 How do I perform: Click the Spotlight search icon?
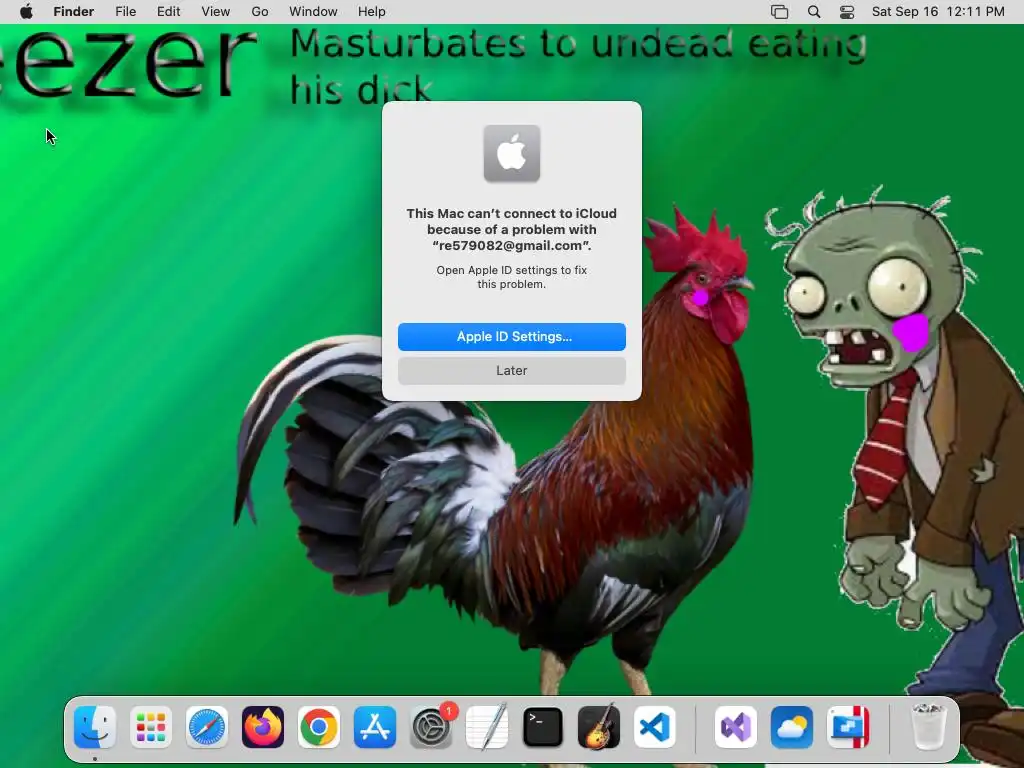point(814,12)
